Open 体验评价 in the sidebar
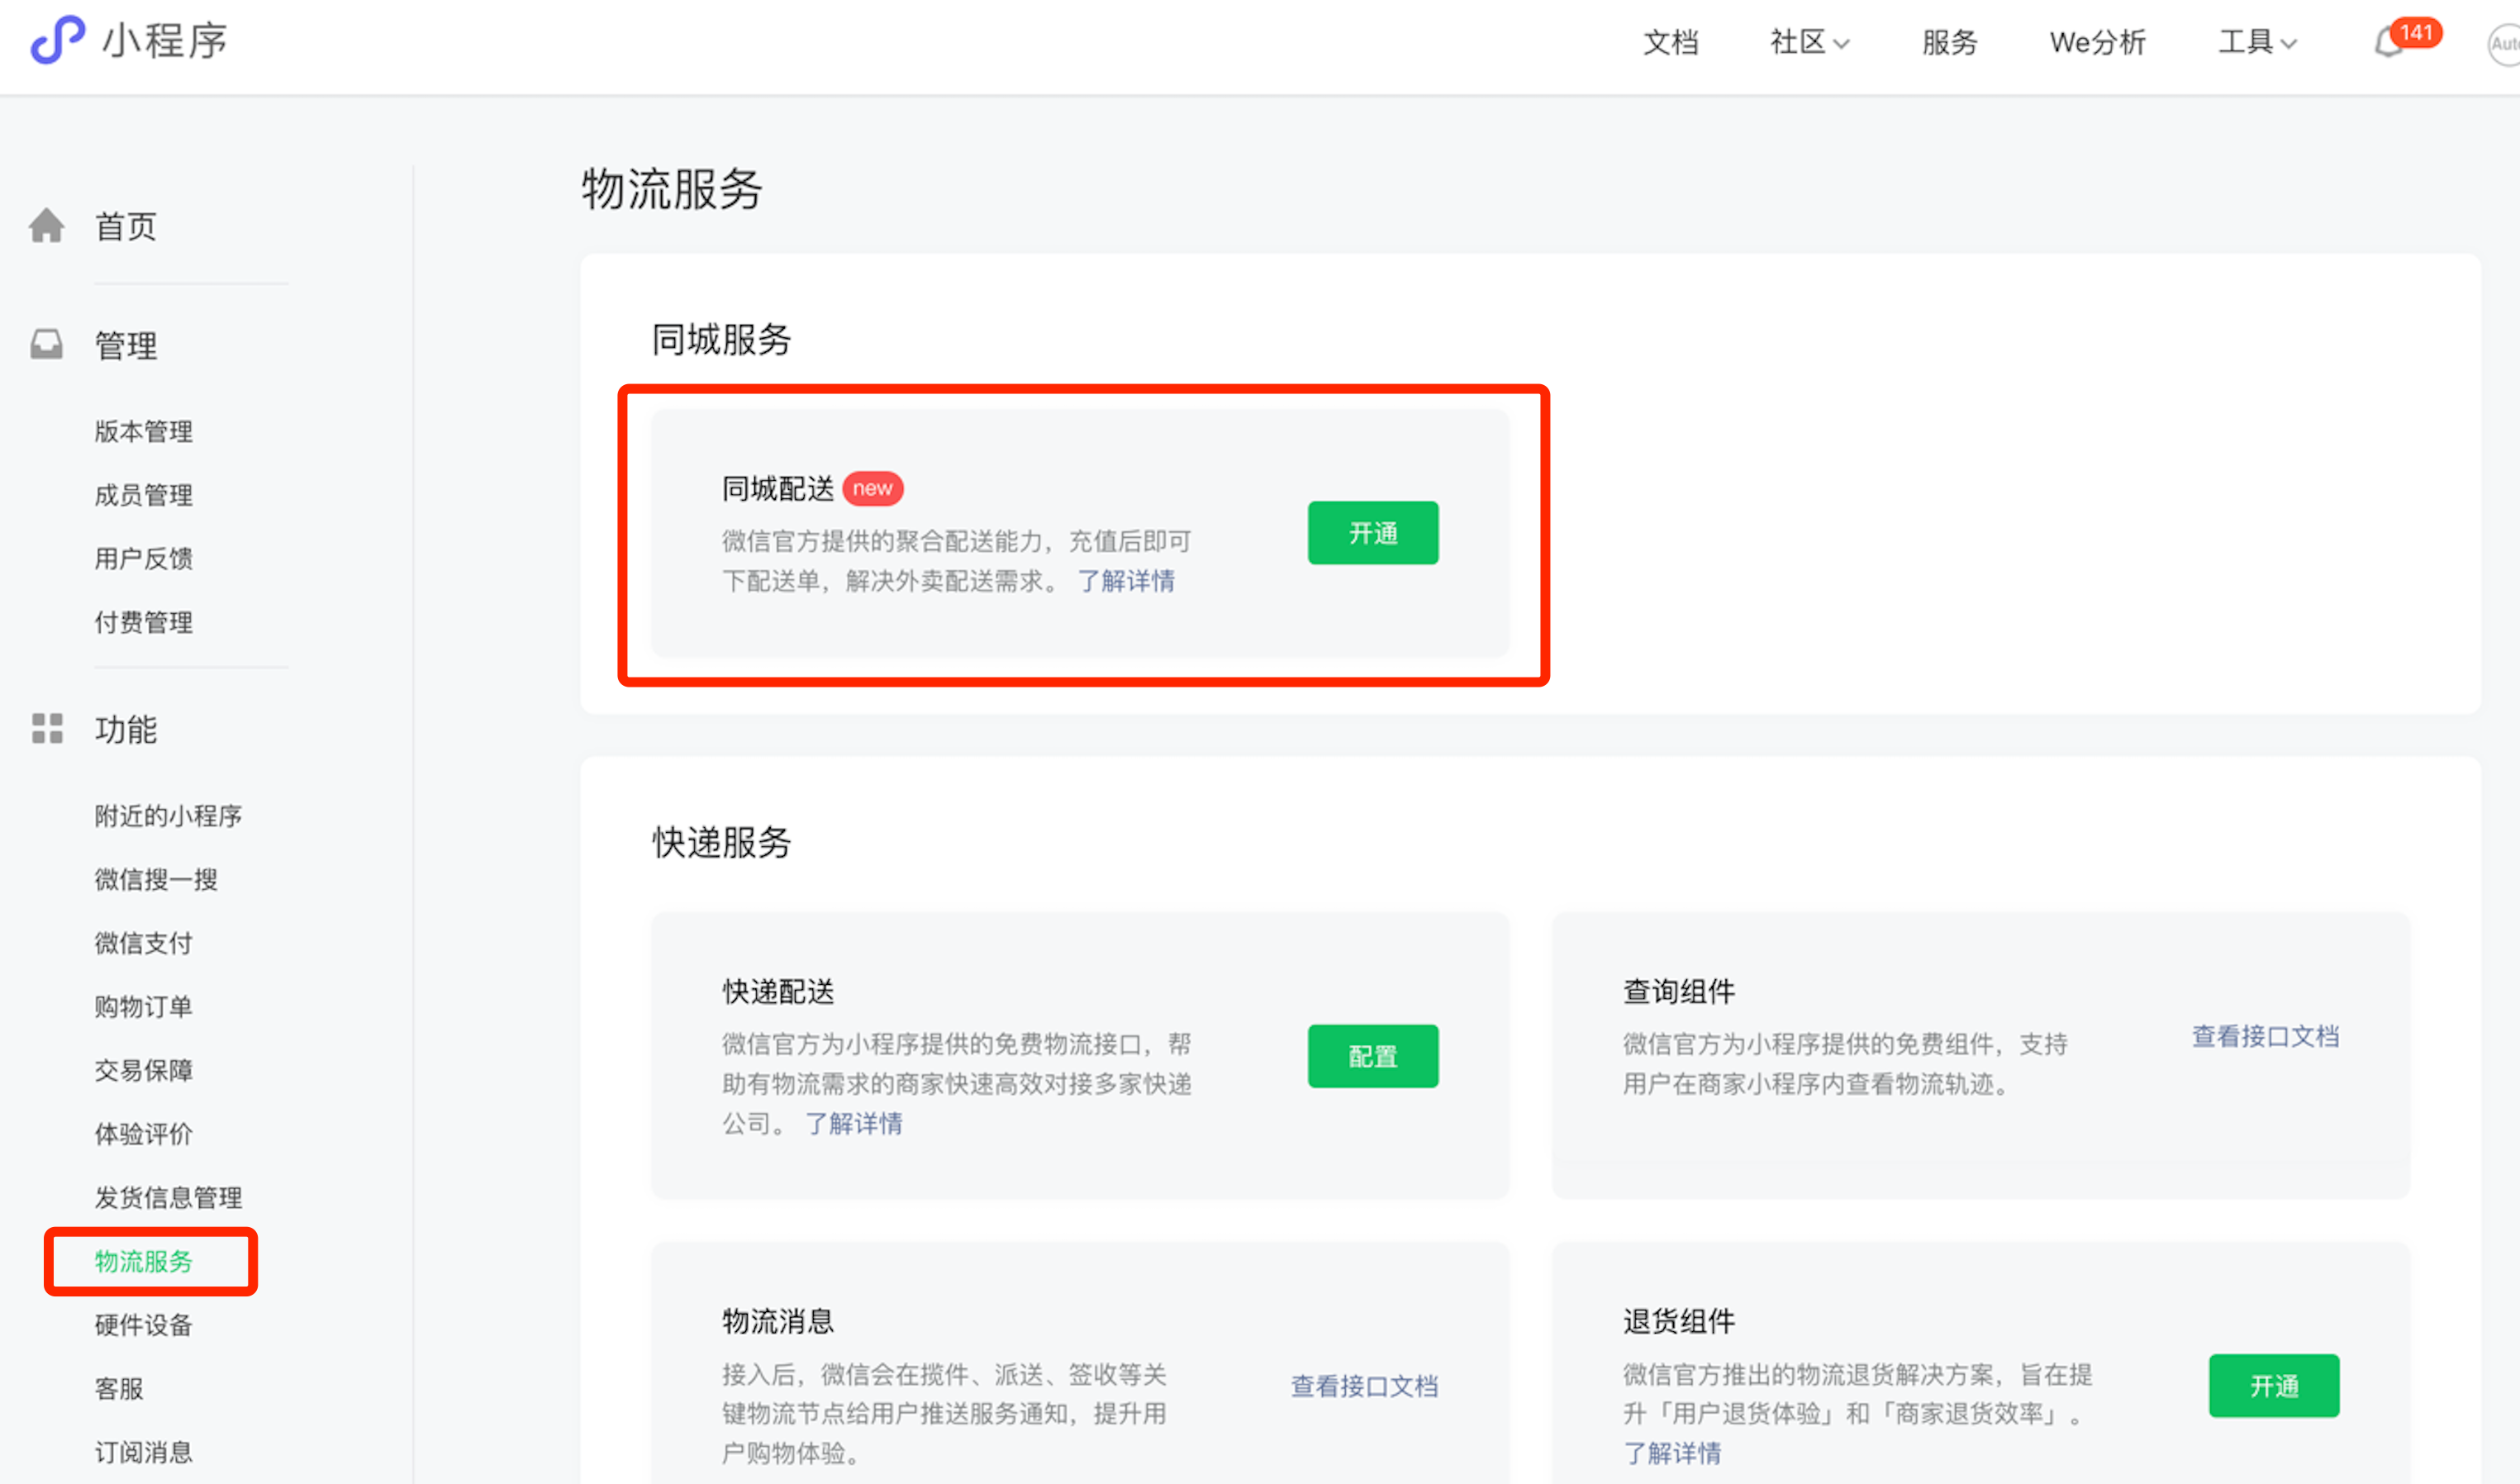Image resolution: width=2520 pixels, height=1484 pixels. coord(143,1134)
